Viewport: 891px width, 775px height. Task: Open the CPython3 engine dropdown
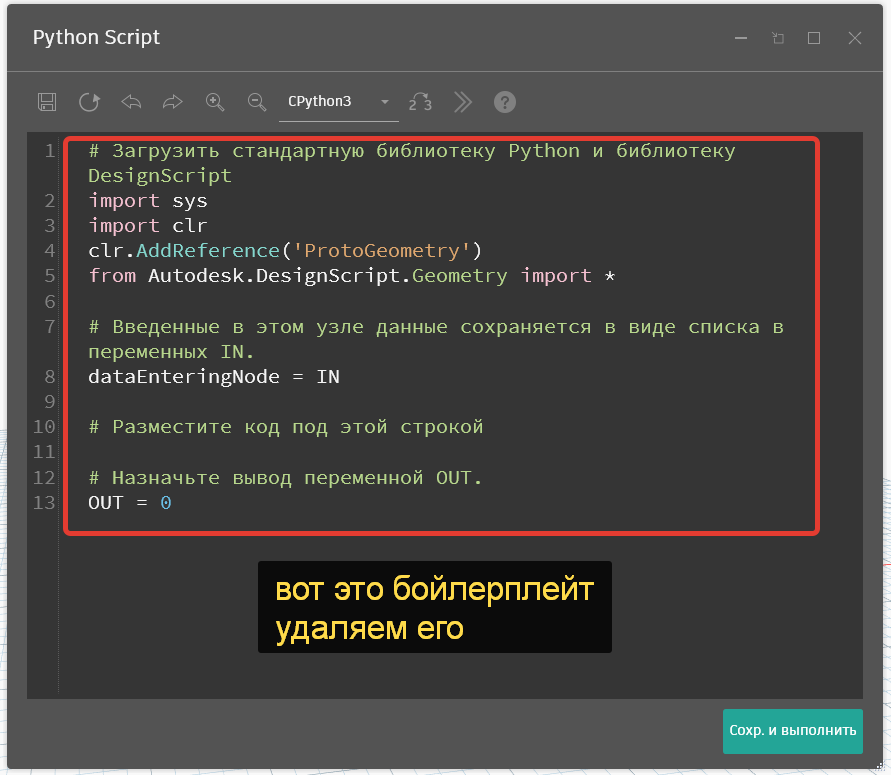pos(339,102)
